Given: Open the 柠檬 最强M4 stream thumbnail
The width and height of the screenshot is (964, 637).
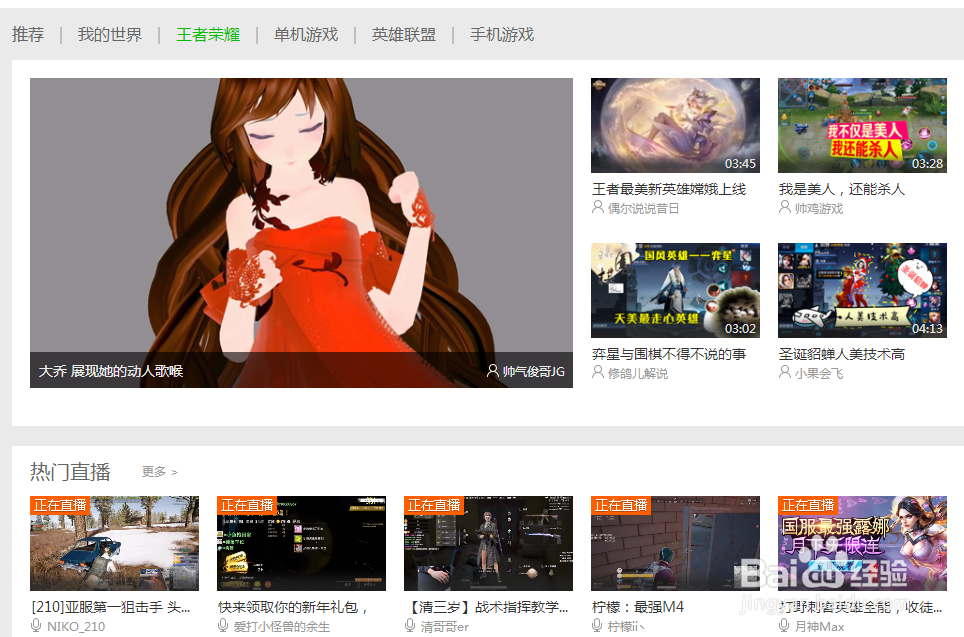Looking at the screenshot, I should coord(675,544).
